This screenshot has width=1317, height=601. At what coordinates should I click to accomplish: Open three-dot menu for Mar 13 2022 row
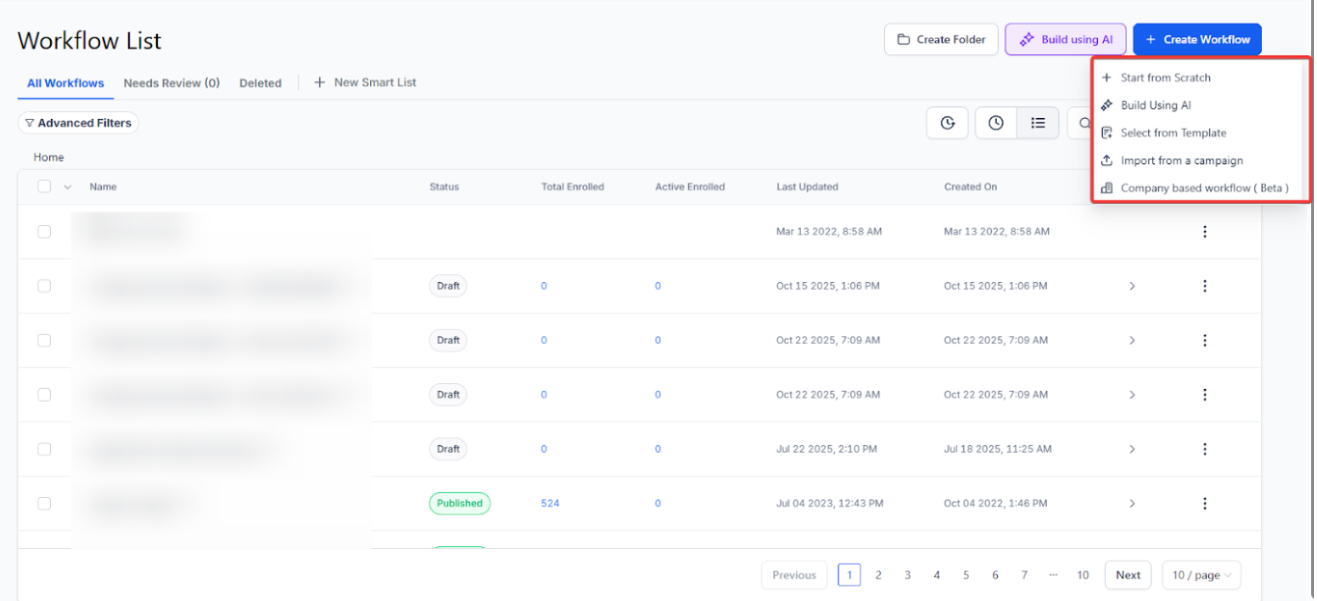pyautogui.click(x=1204, y=232)
